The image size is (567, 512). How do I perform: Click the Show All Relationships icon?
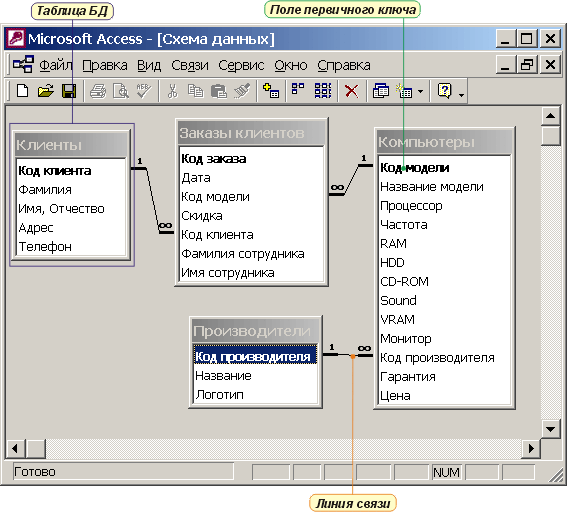pyautogui.click(x=323, y=90)
